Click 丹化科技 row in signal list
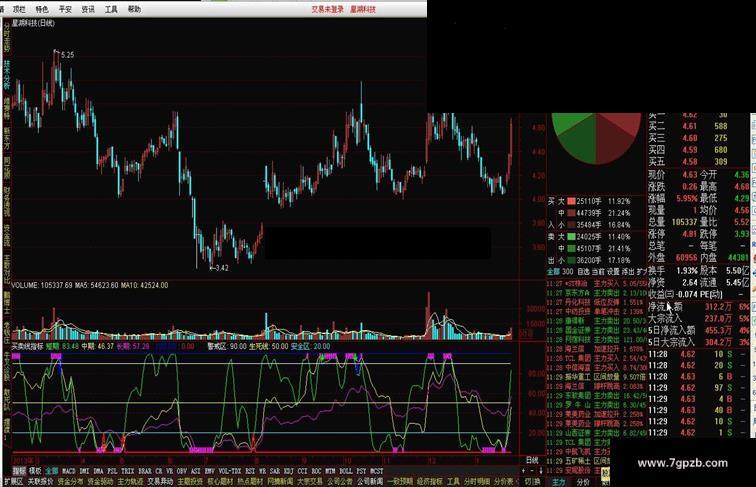756x487 pixels. click(596, 302)
